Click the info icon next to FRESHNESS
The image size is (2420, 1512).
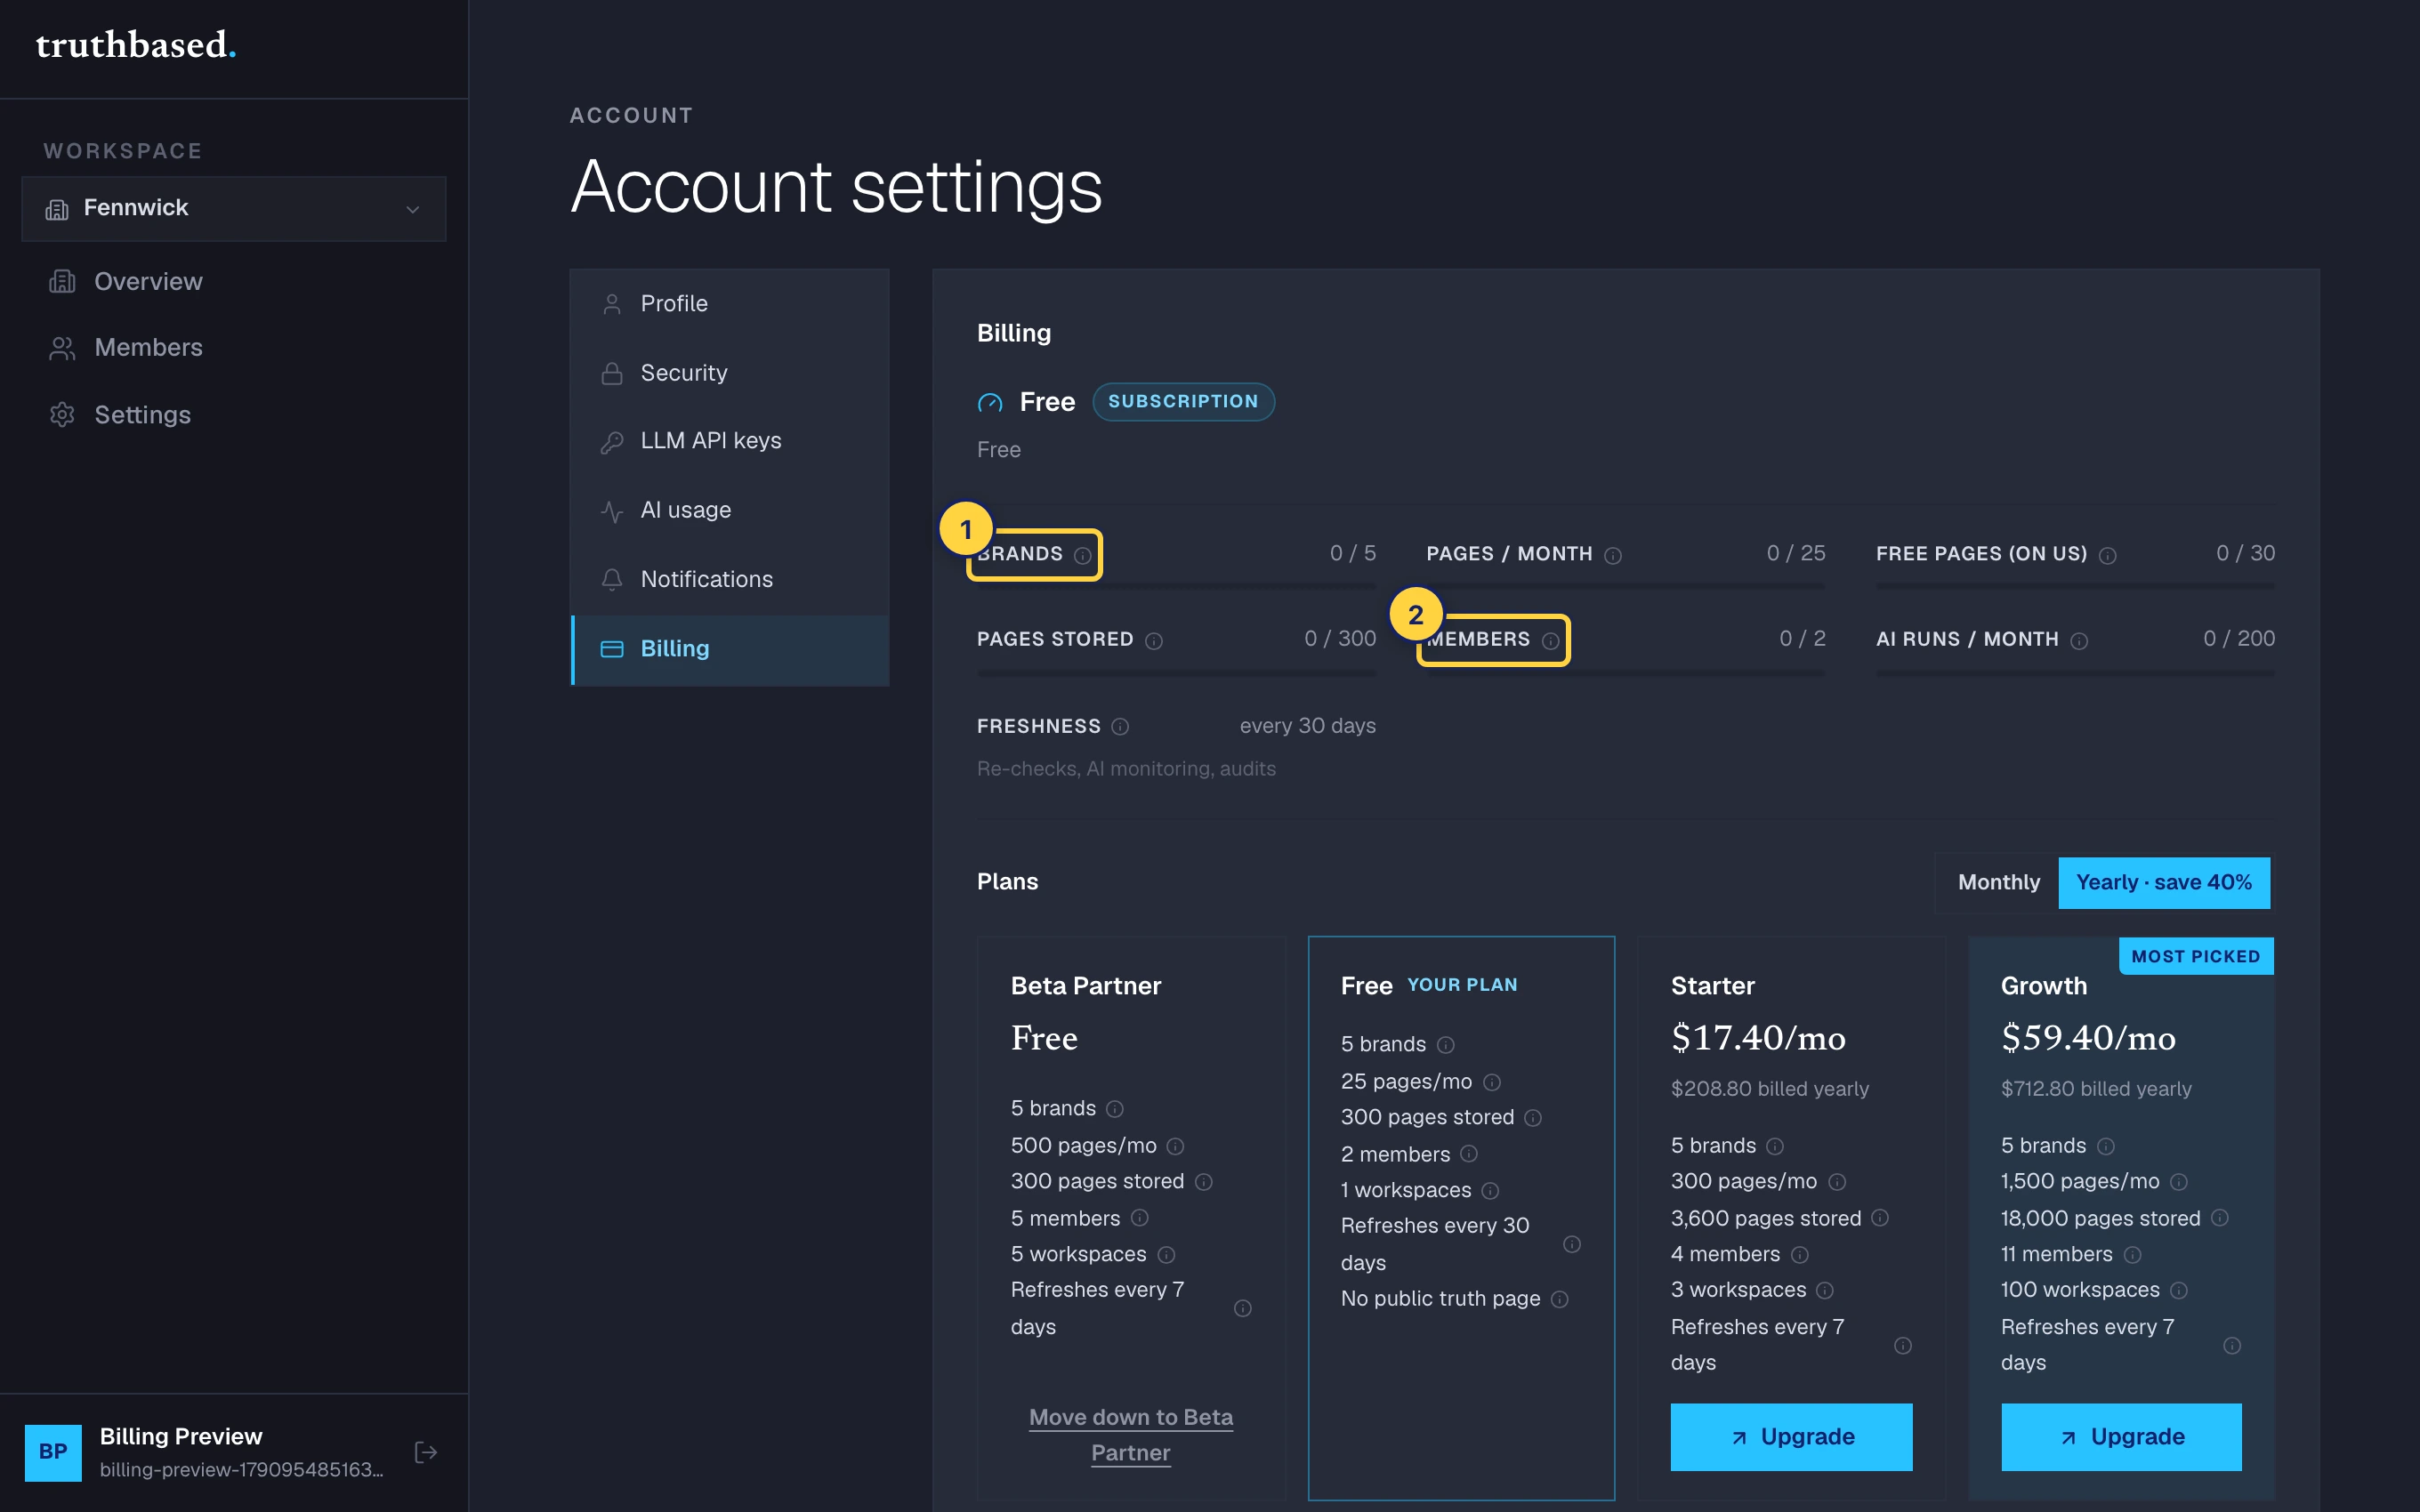(1120, 727)
